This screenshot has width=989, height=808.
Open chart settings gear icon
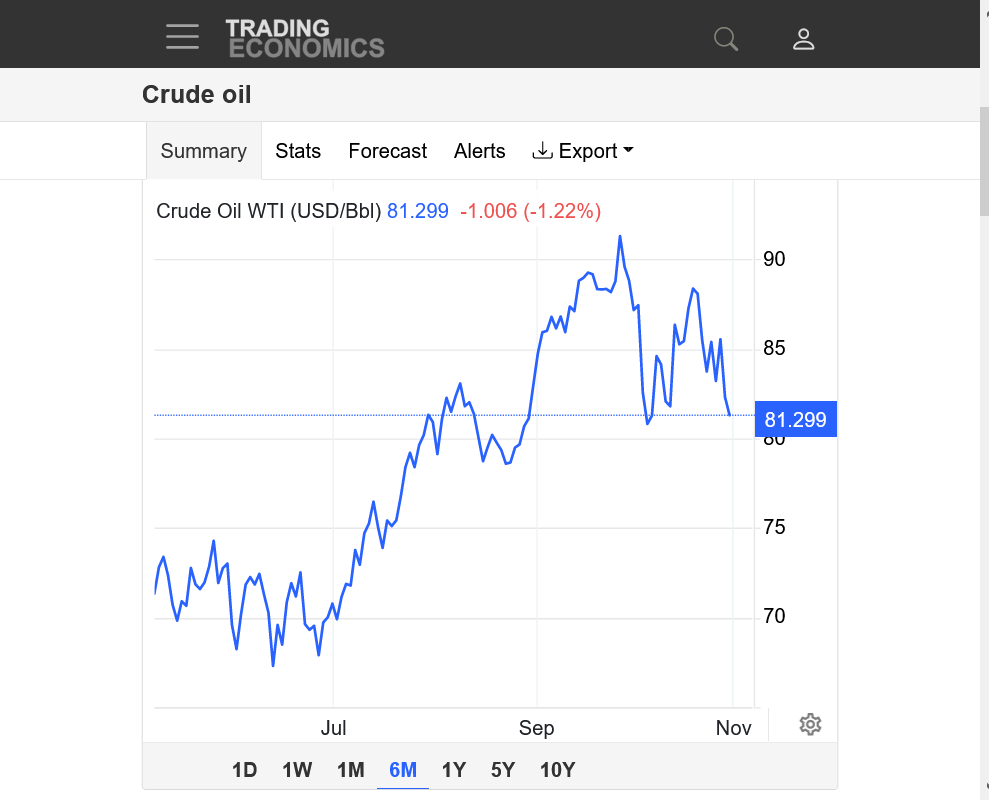811,724
